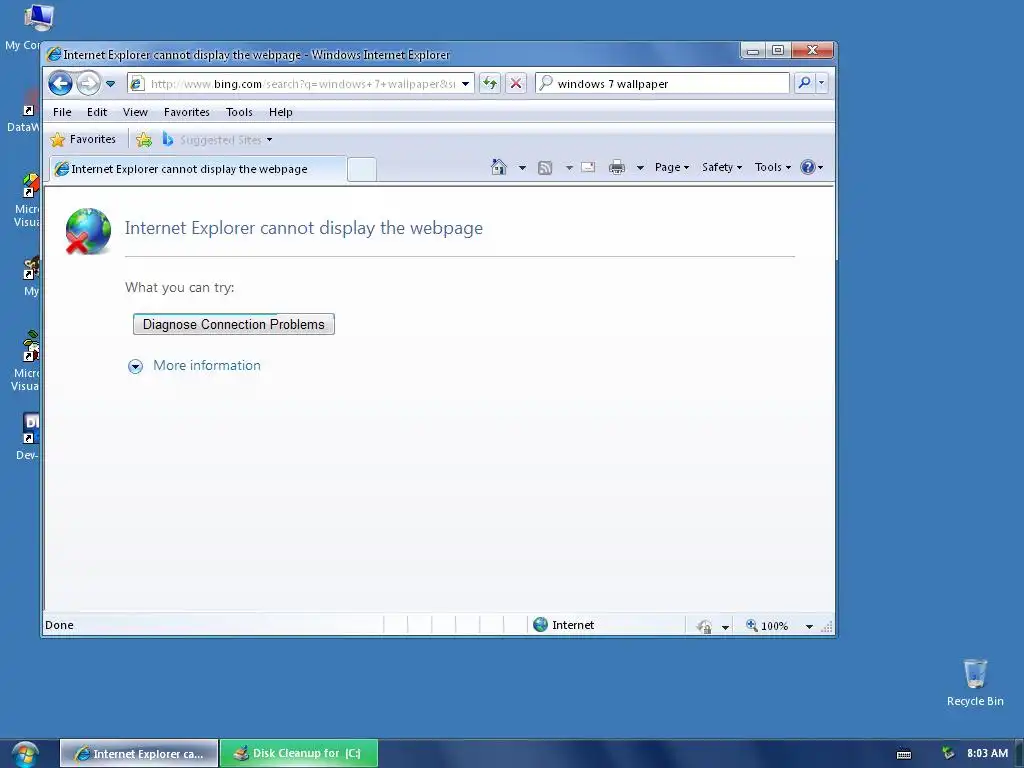Change zoom level at 100% button
Screen dimensions: 1024x768
(768, 626)
